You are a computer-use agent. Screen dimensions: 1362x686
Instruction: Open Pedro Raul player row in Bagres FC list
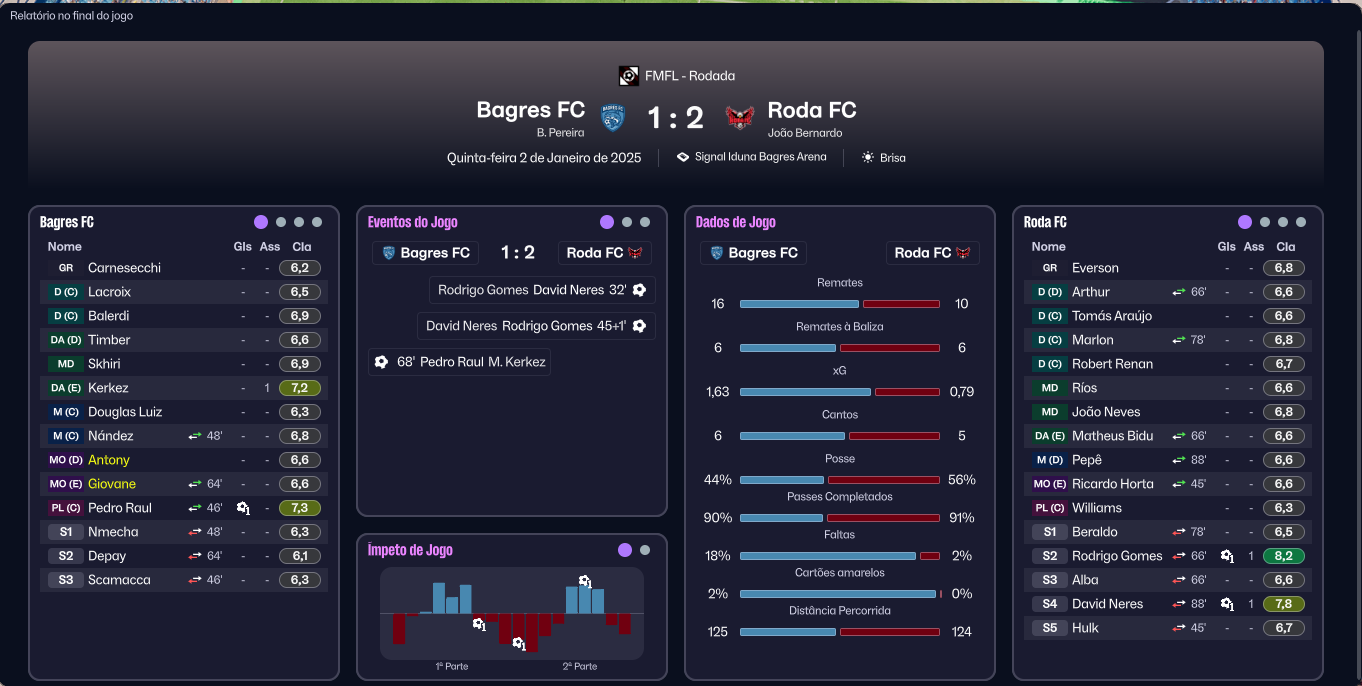click(183, 508)
